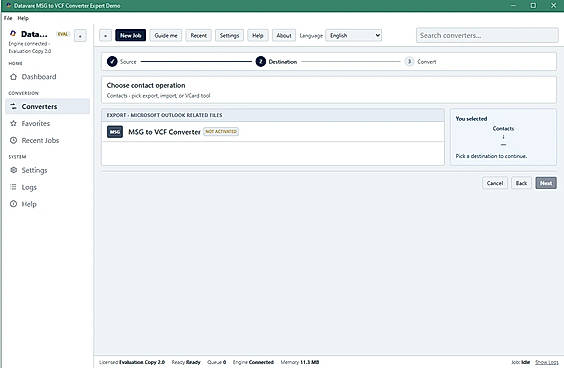Click the About button
Image resolution: width=564 pixels, height=368 pixels.
point(284,35)
